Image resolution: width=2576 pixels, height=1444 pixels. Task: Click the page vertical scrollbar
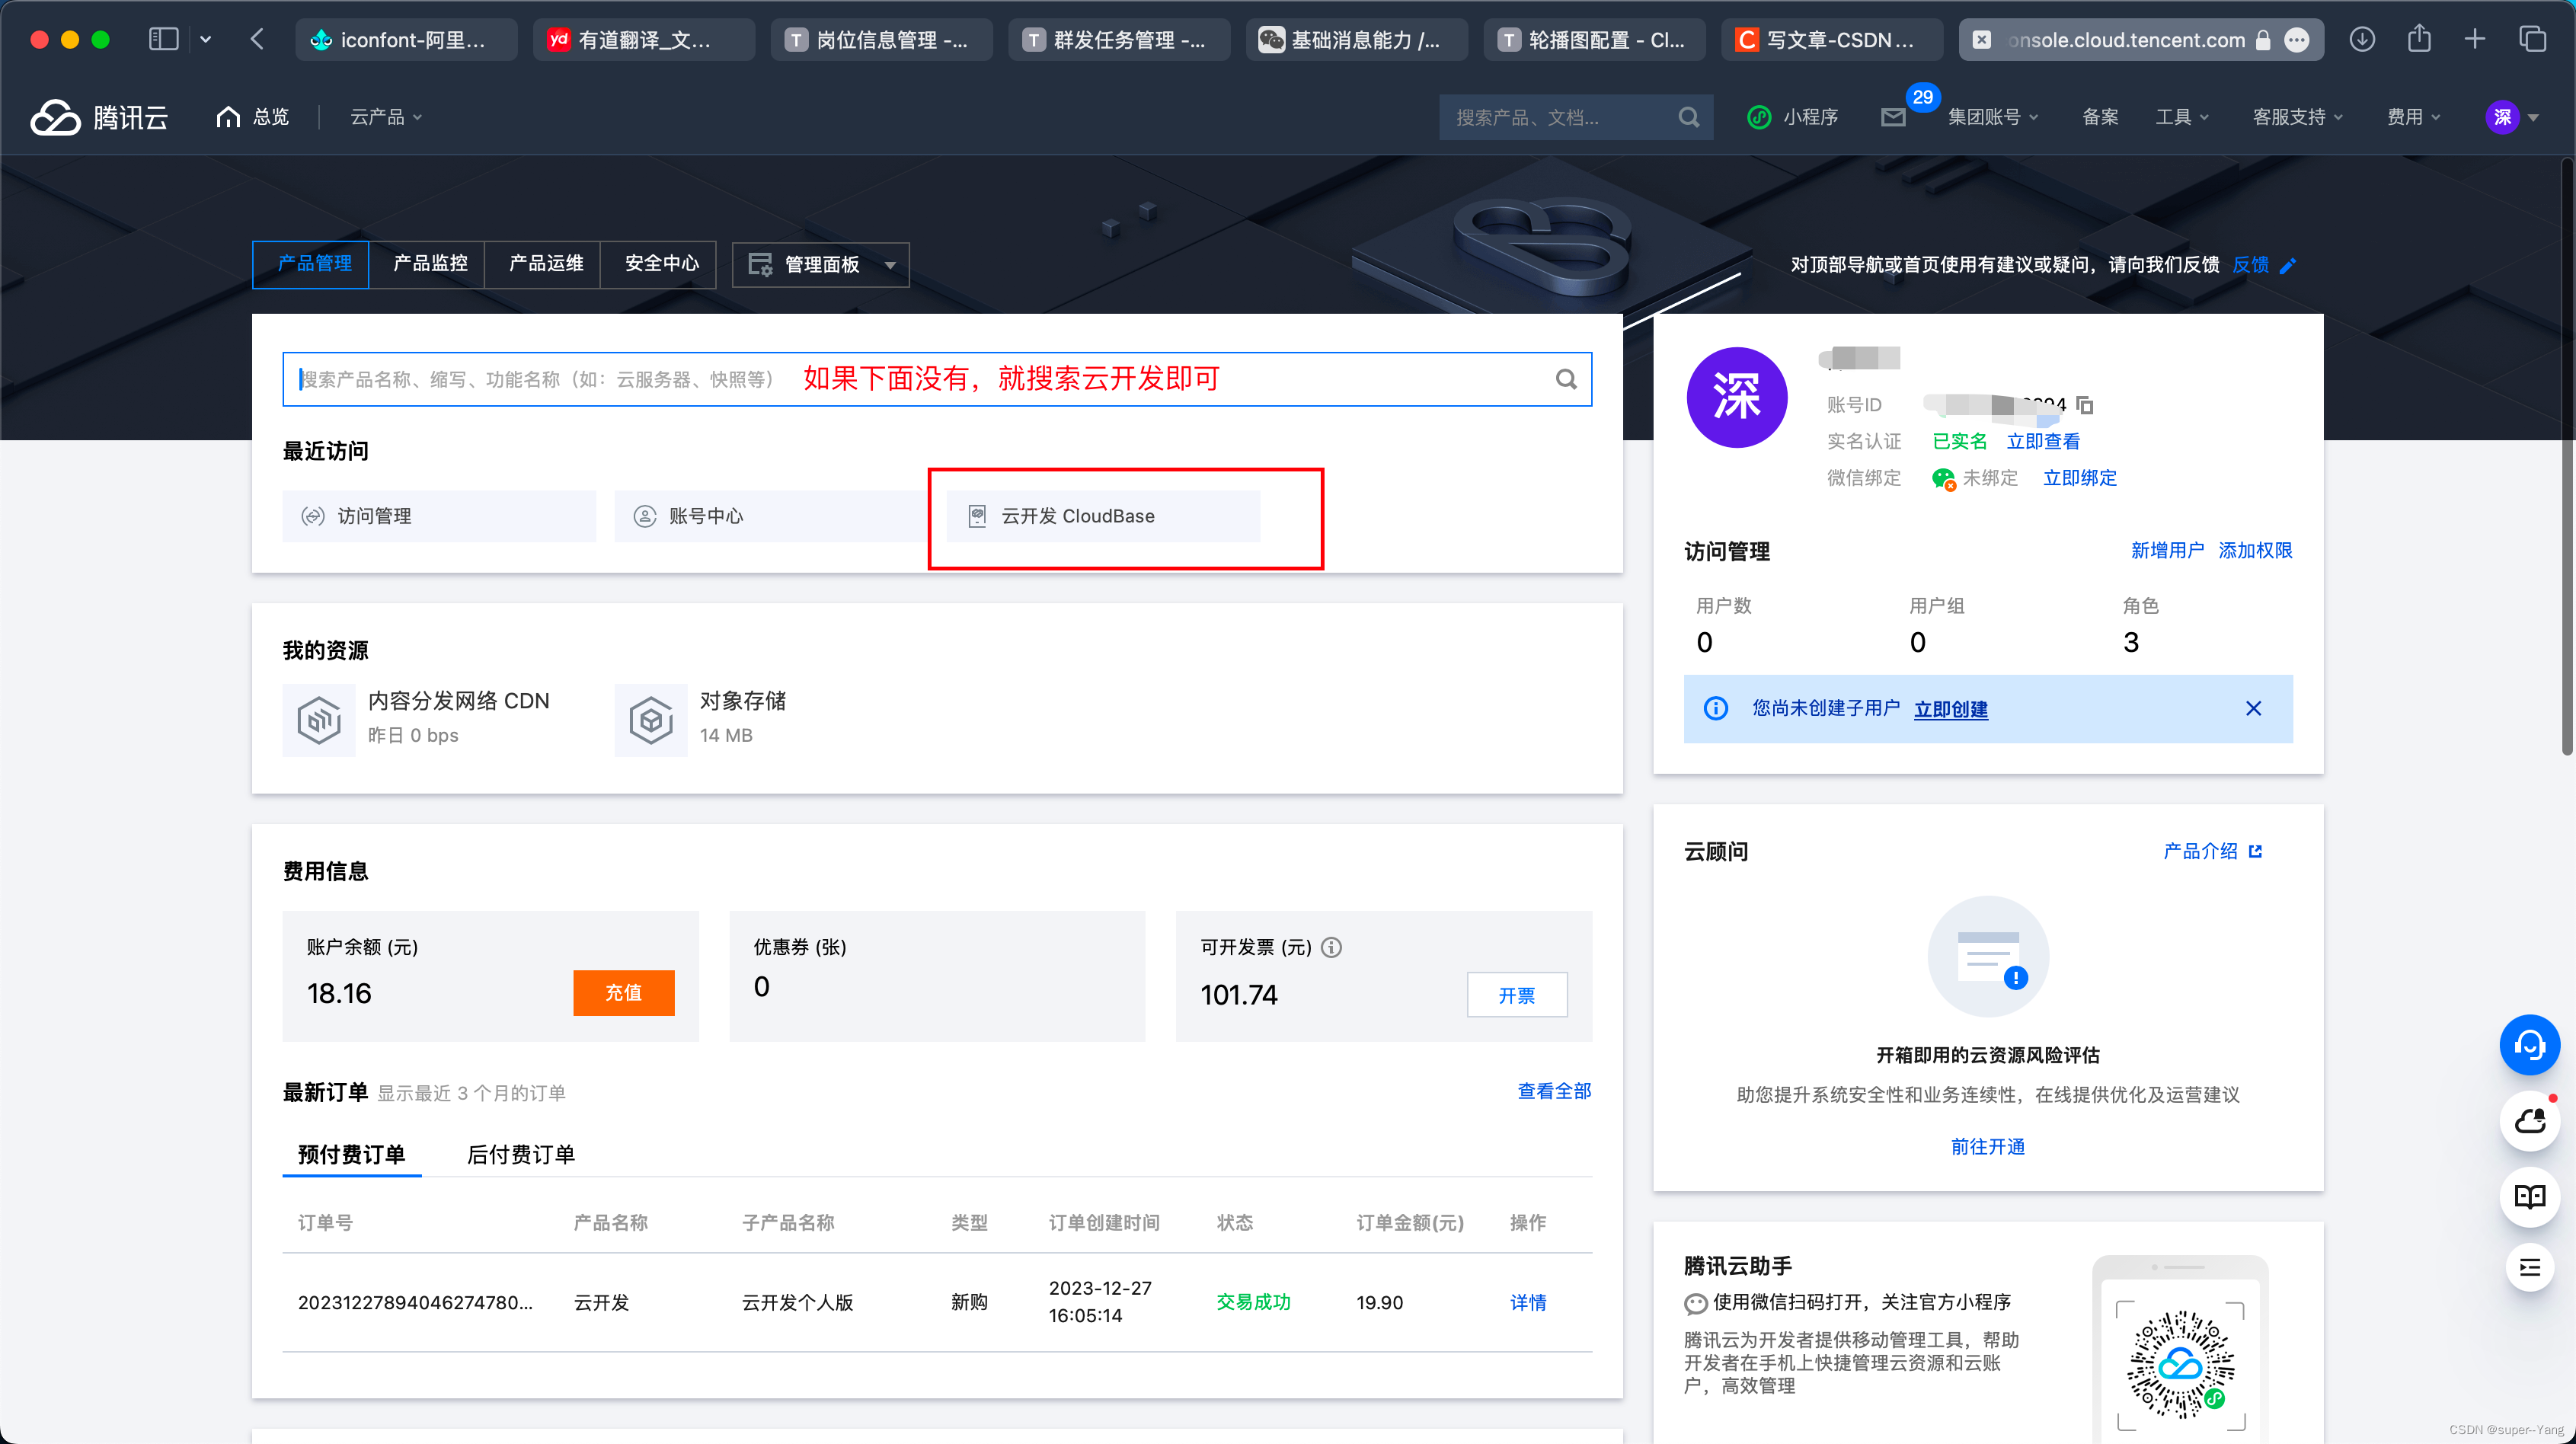(2566, 455)
